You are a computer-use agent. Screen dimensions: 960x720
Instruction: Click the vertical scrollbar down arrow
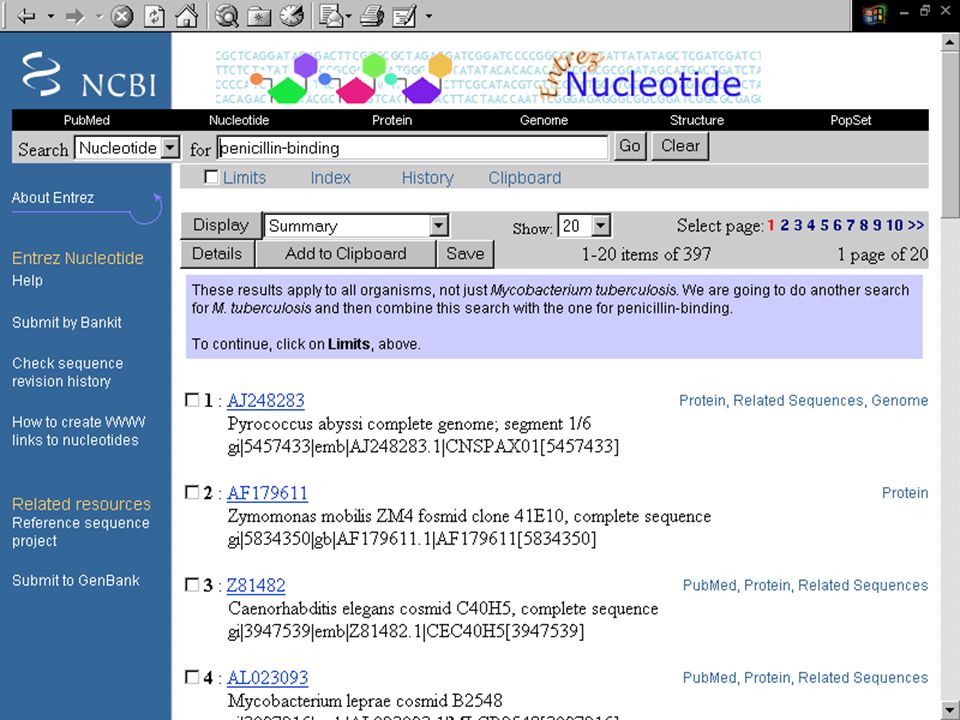[x=950, y=710]
